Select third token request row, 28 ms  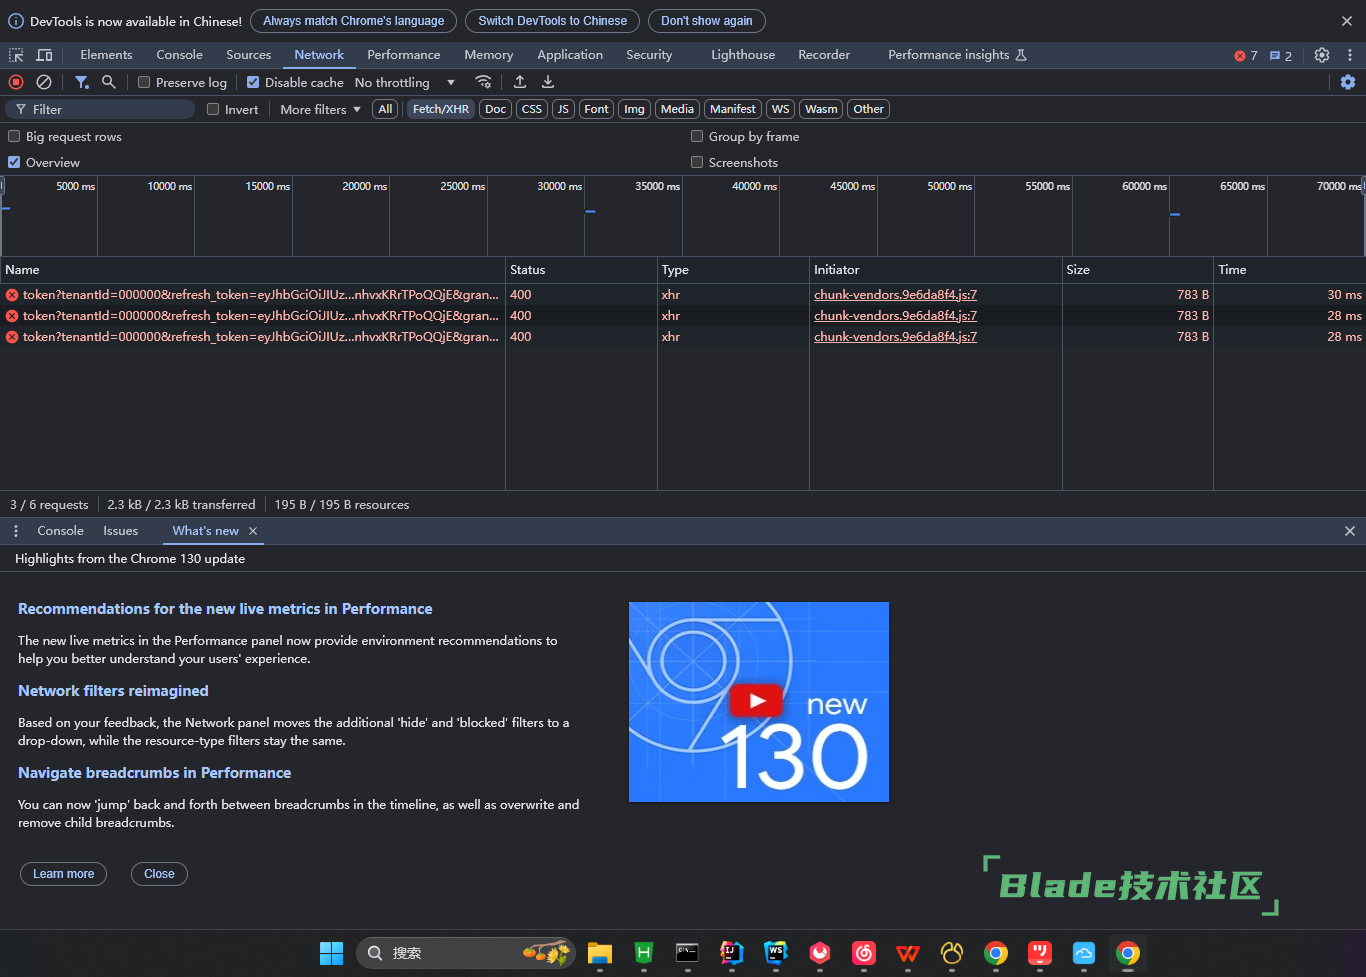click(x=683, y=337)
